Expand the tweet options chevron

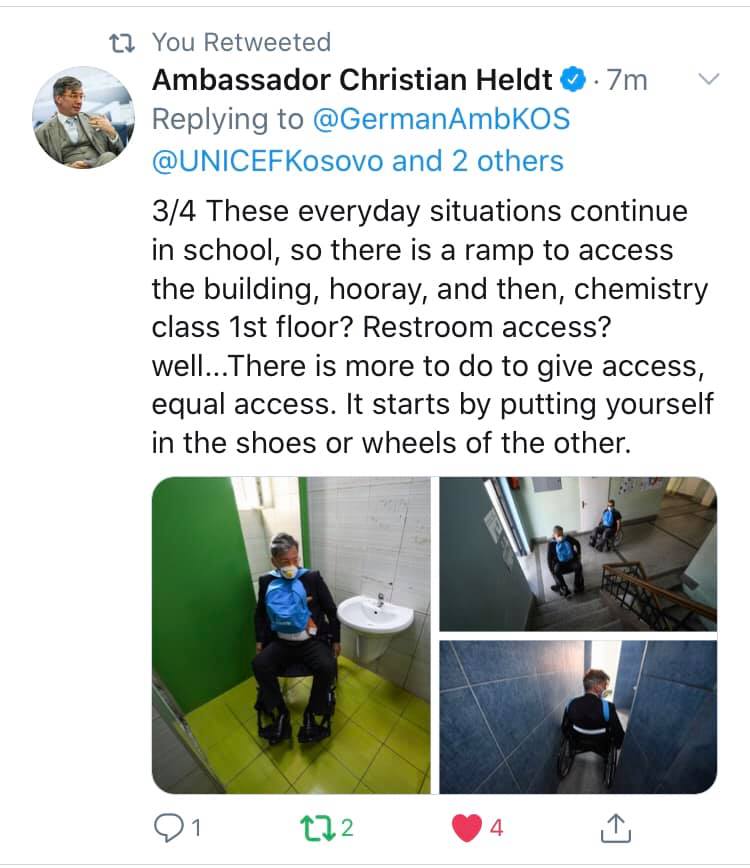pos(708,79)
